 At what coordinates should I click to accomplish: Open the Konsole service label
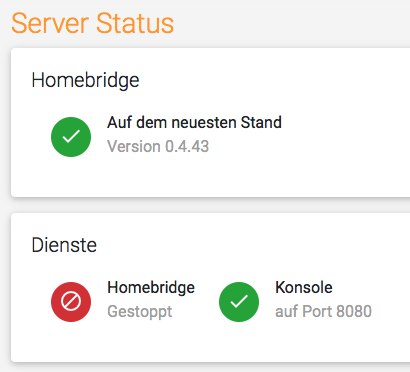(x=304, y=287)
